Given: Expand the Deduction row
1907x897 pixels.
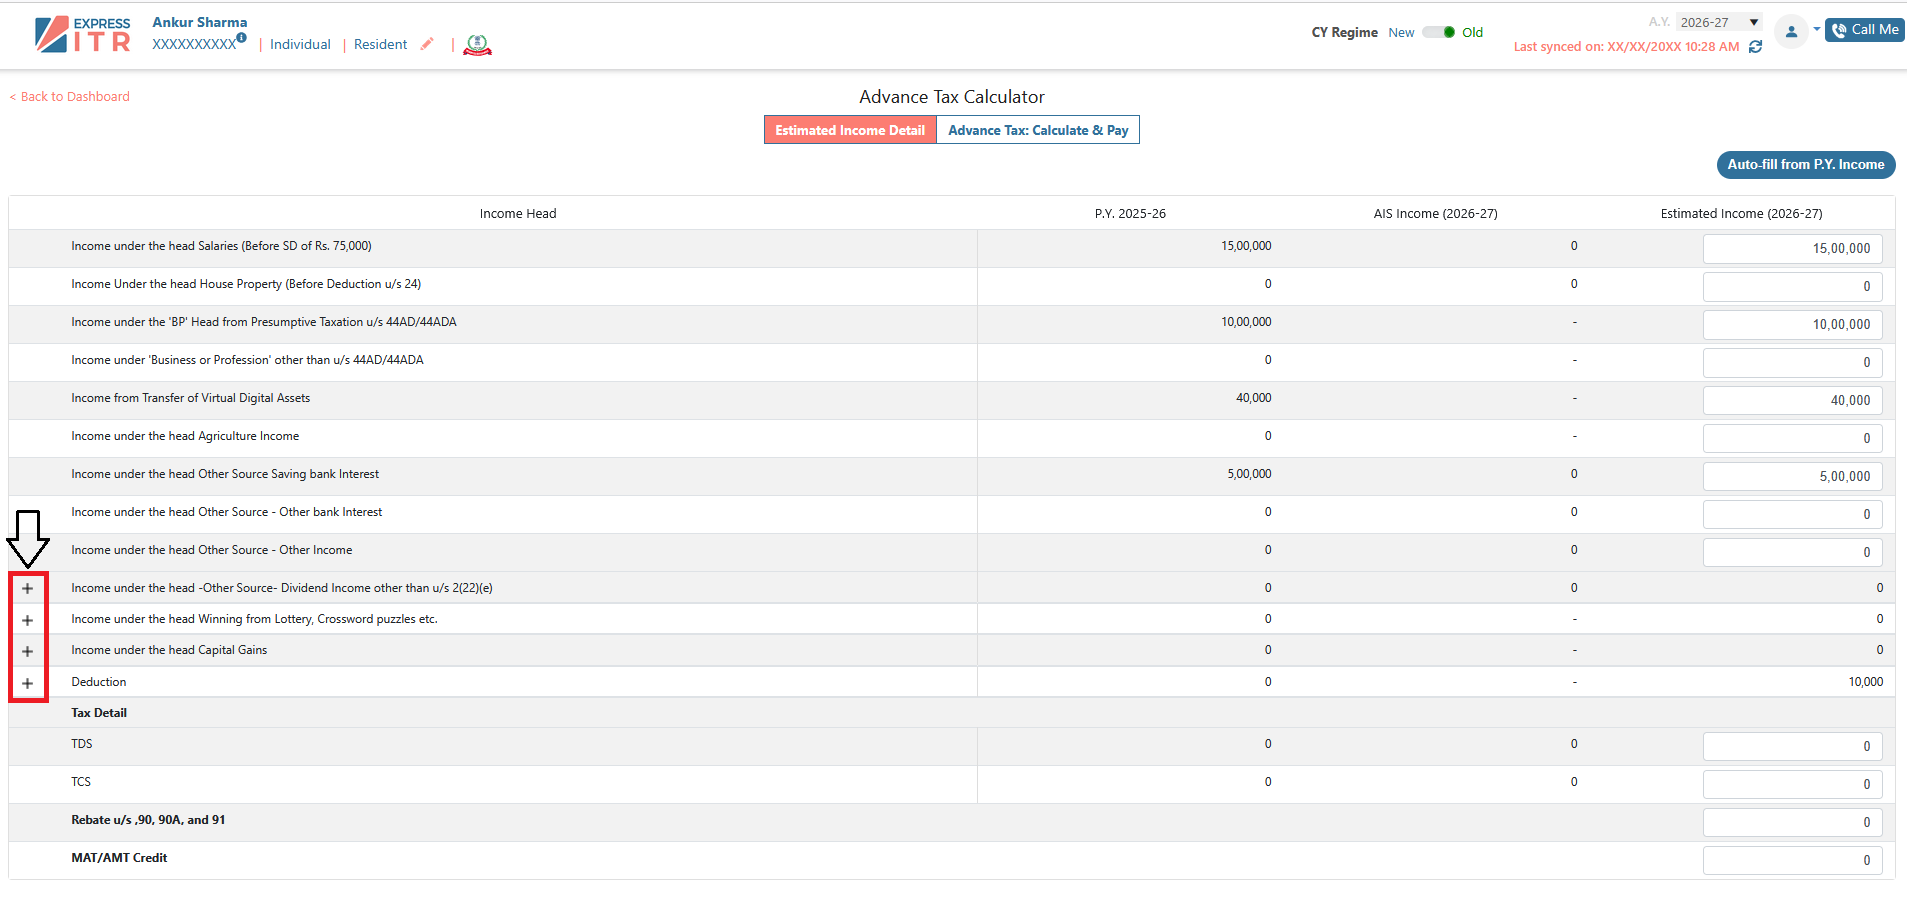Looking at the screenshot, I should coord(28,684).
